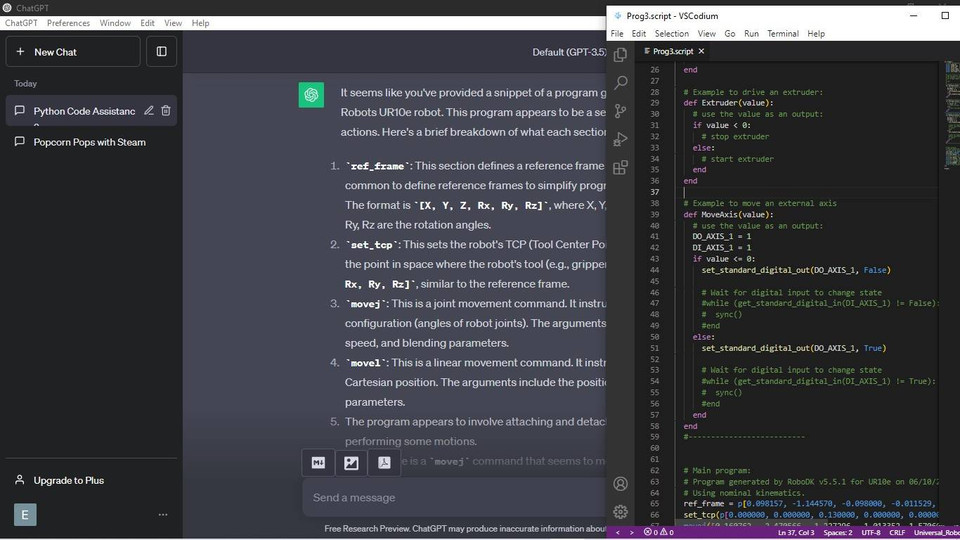
Task: Start a New Chat
Action: tap(72, 51)
